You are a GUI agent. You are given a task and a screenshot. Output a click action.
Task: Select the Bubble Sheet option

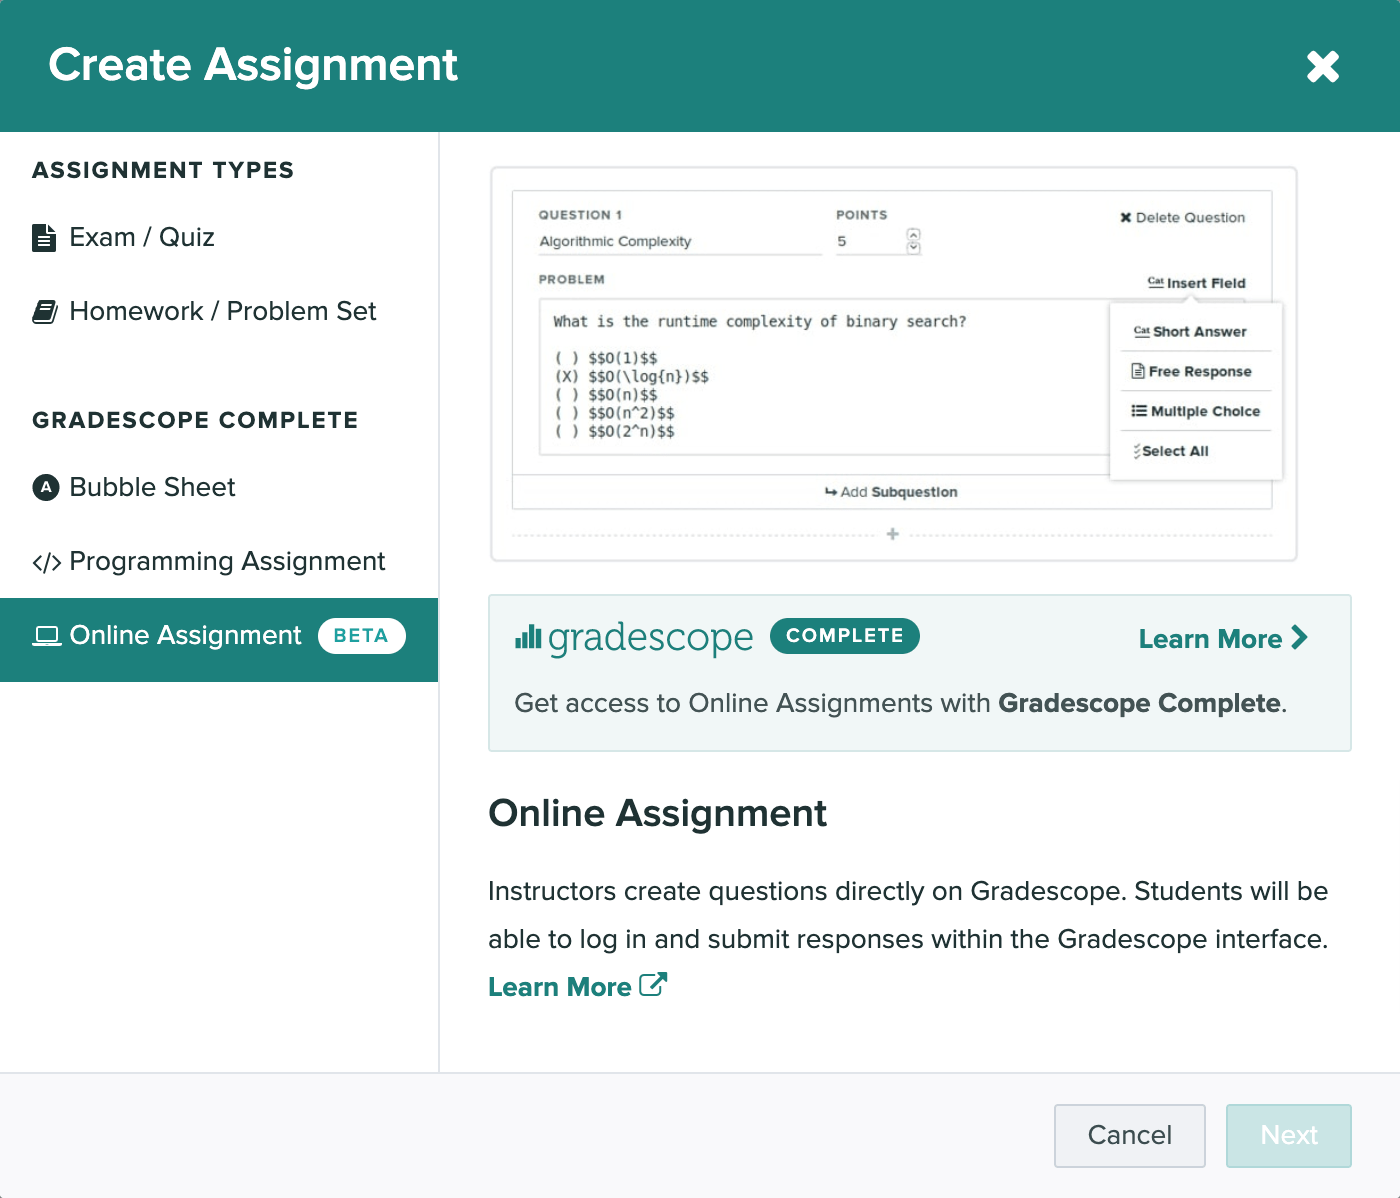[x=134, y=487]
